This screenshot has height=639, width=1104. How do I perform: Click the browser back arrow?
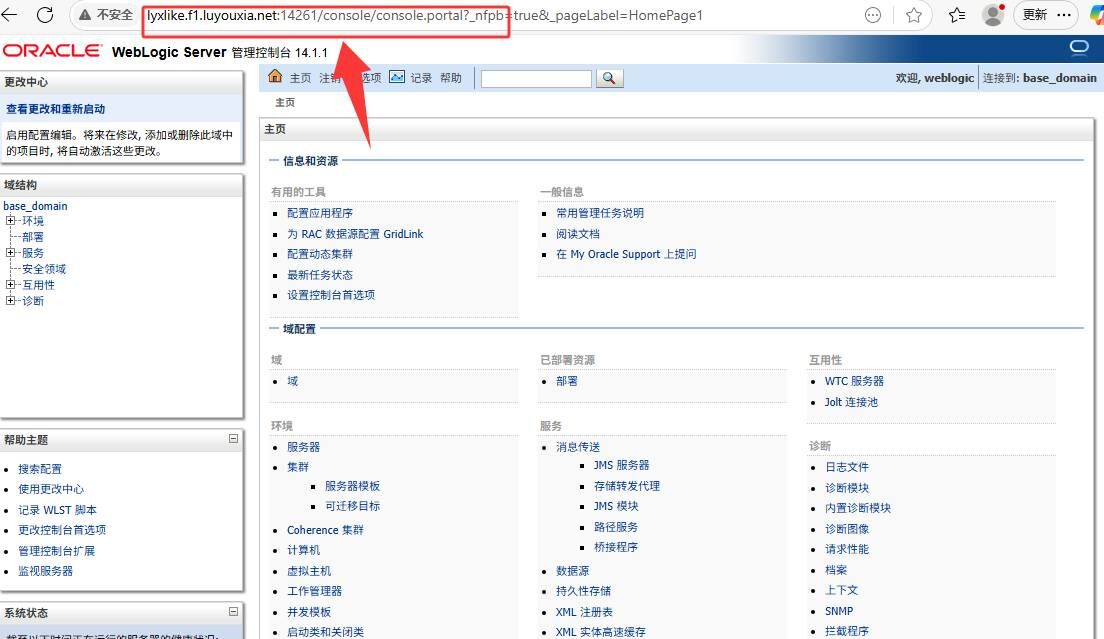coord(8,15)
